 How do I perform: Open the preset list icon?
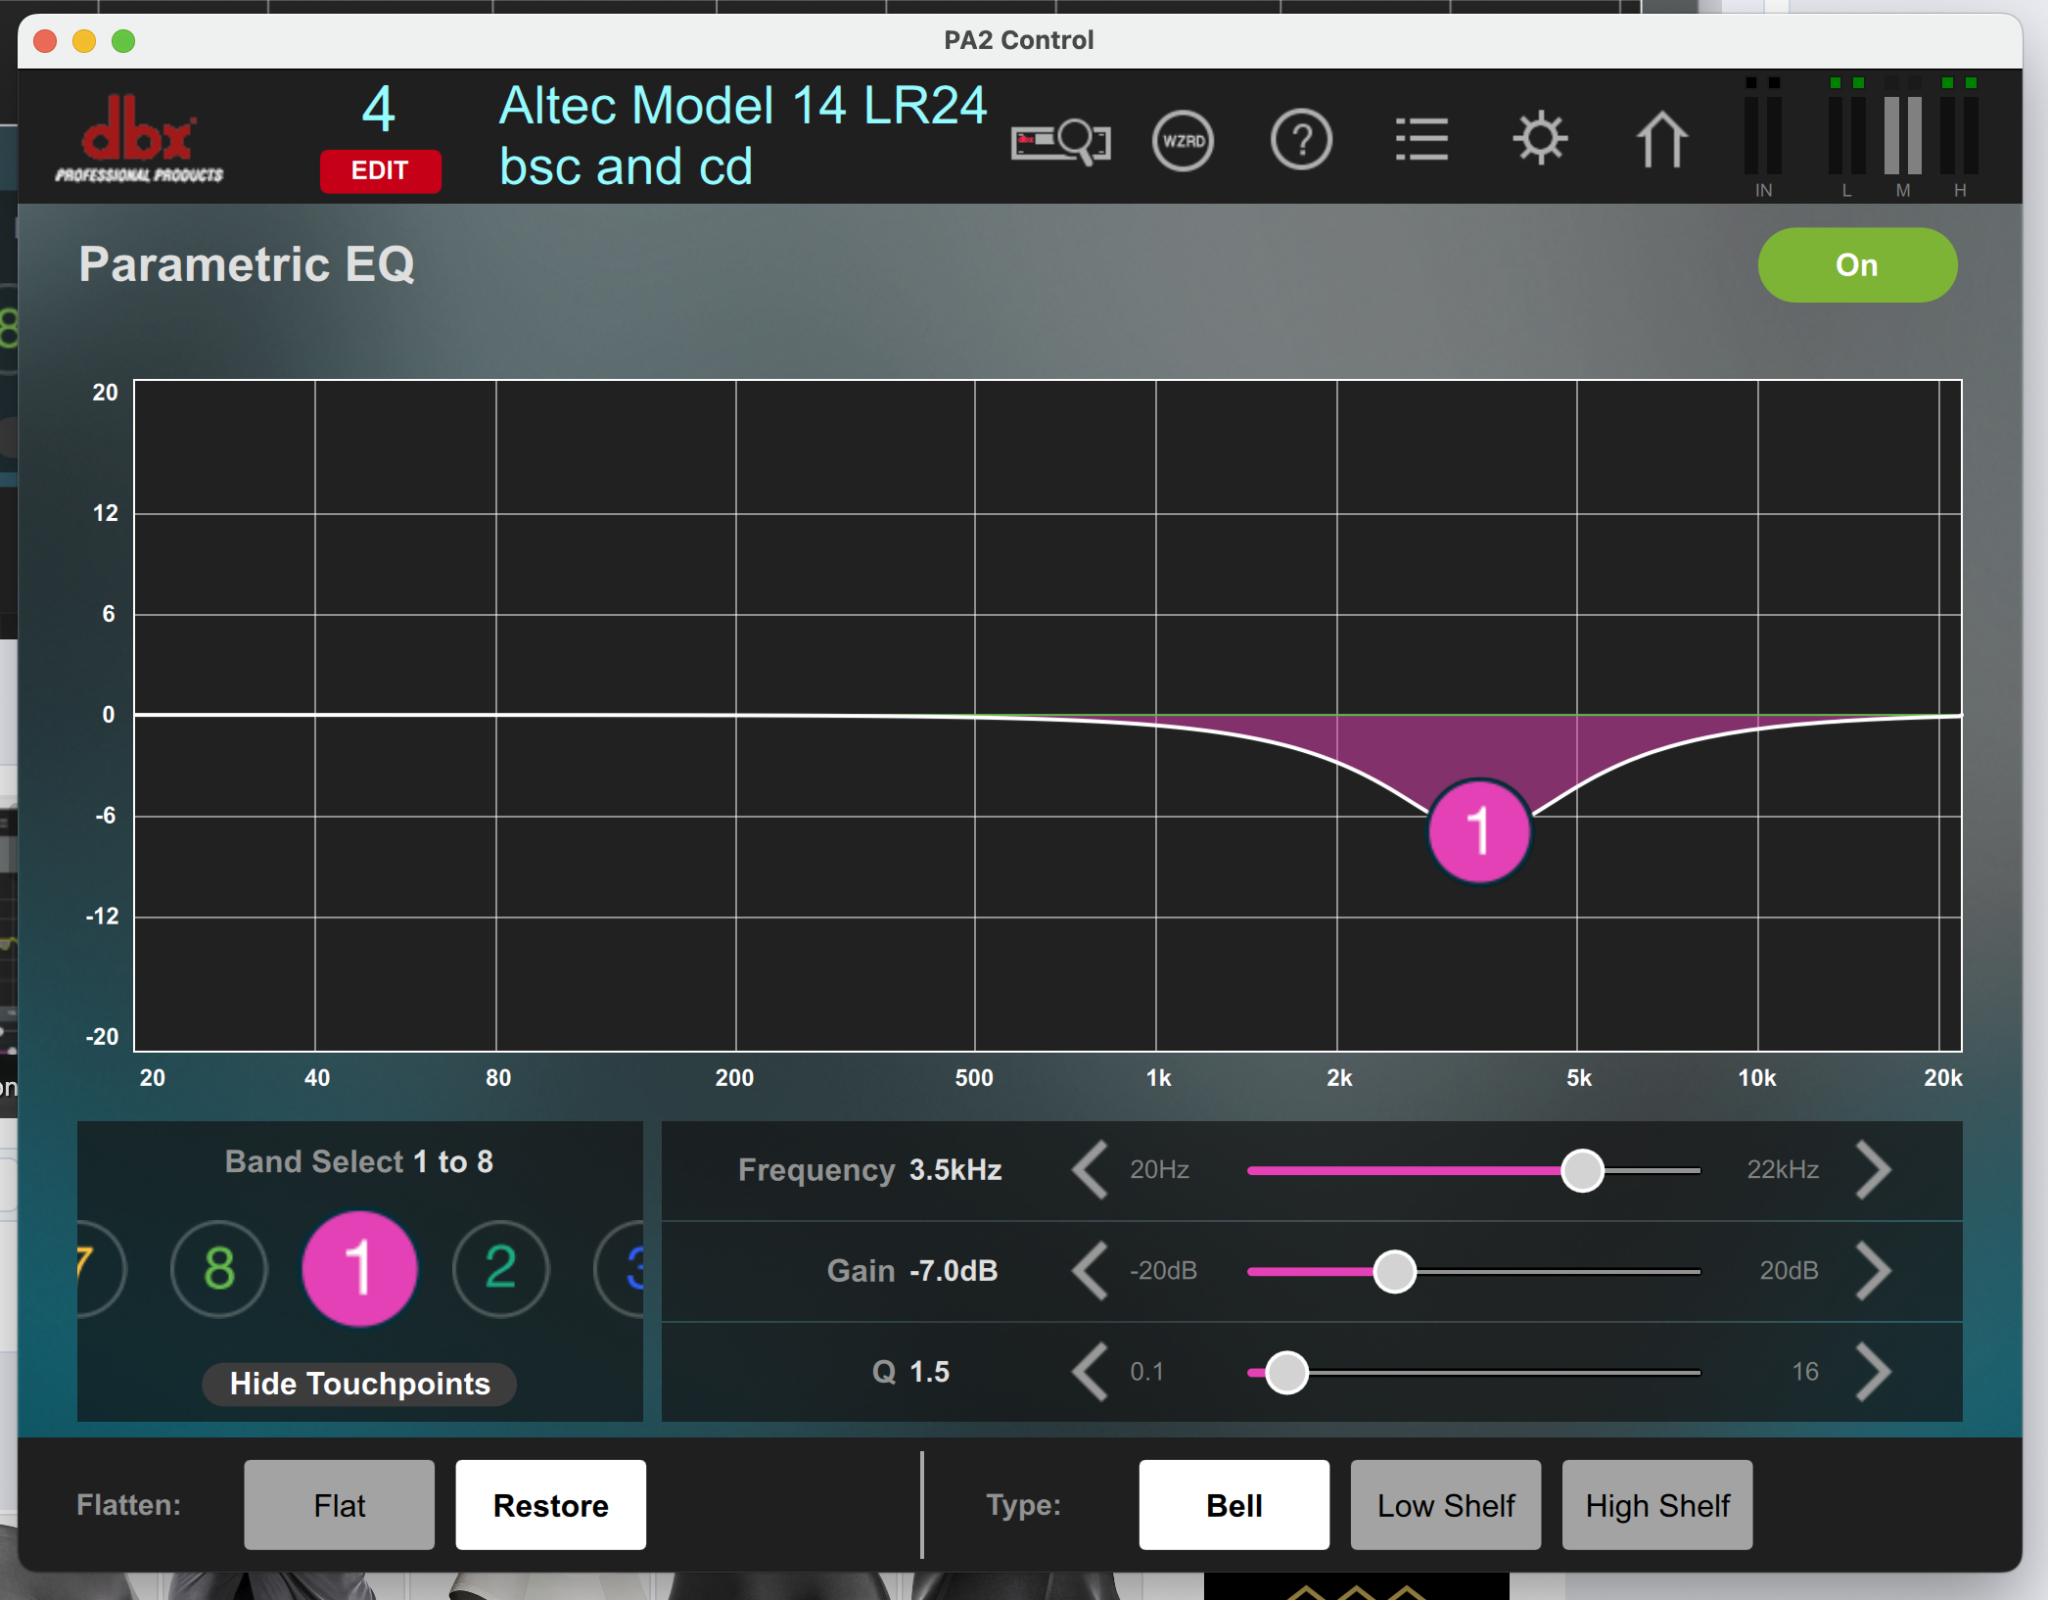pos(1421,140)
